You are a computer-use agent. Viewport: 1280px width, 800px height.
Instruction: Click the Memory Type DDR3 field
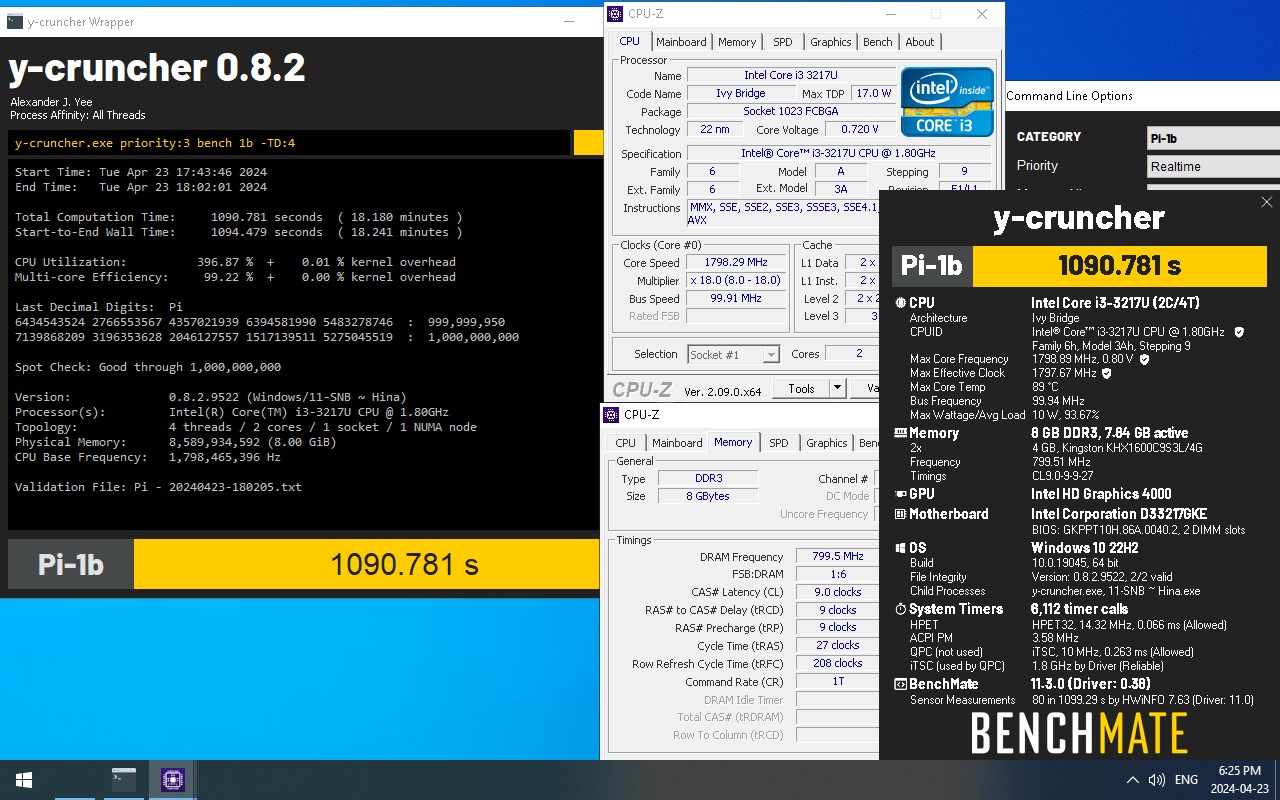pos(708,479)
